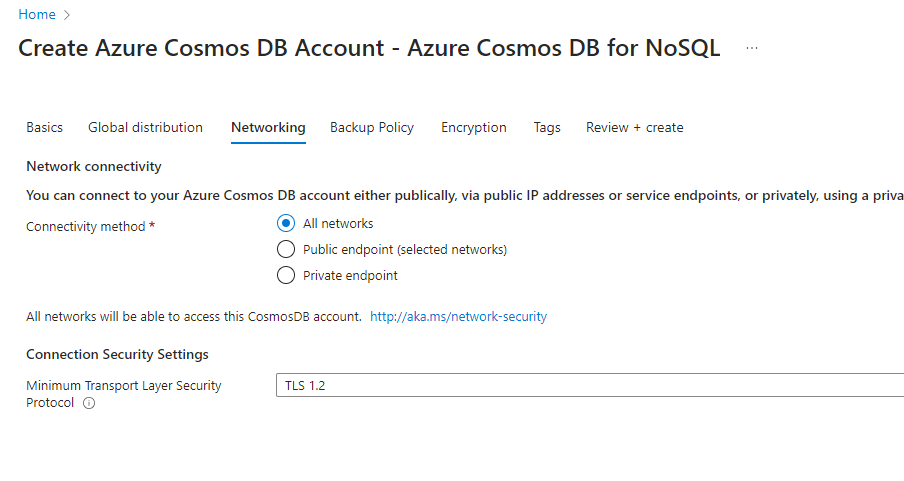Screen dimensions: 904x481
Task: Click the Connectivity method label
Action: [85, 227]
